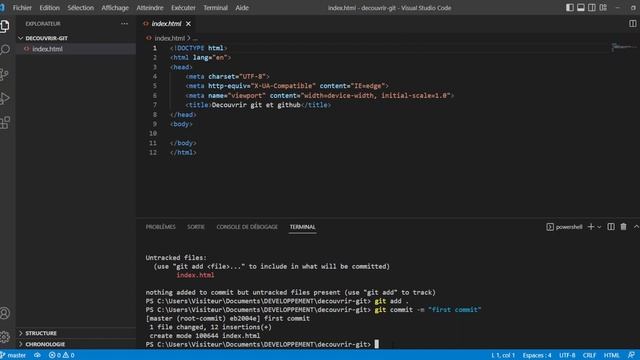Open the Explorer view in activity bar
Screen dimensions: 640x360
point(5,26)
